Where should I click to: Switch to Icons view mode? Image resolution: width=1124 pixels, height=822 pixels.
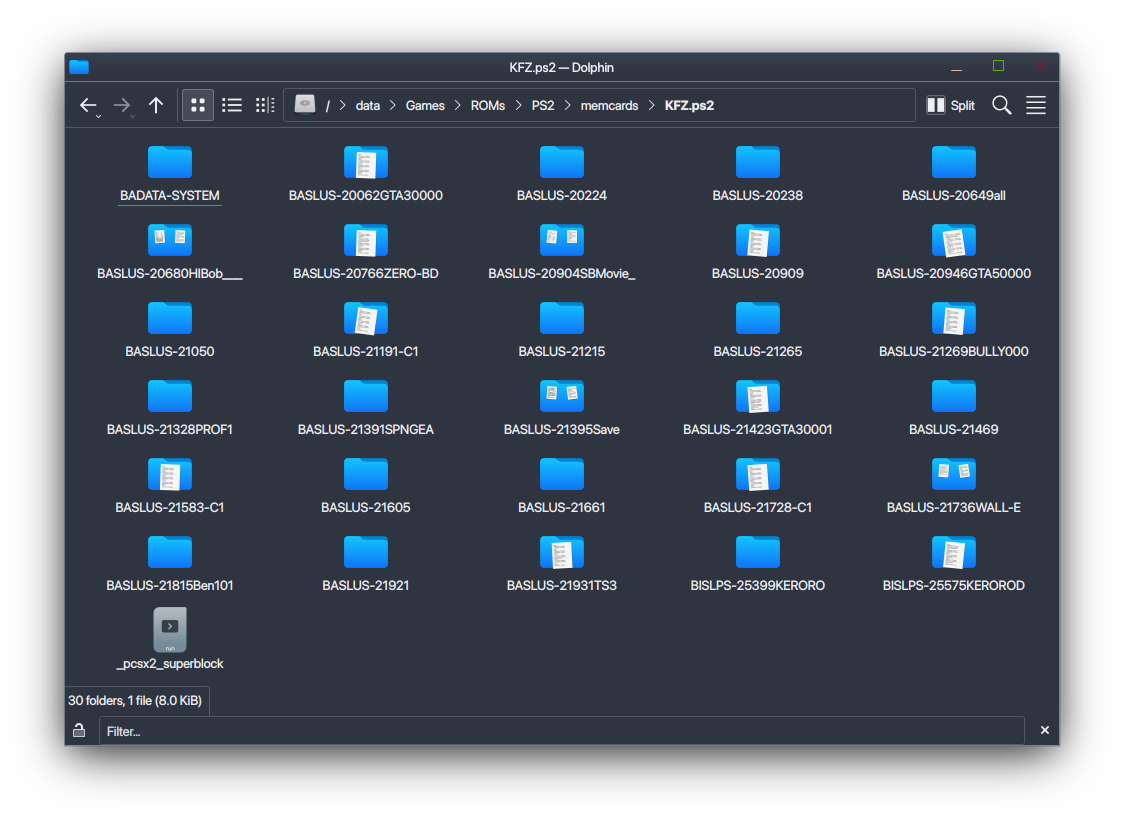pos(198,105)
